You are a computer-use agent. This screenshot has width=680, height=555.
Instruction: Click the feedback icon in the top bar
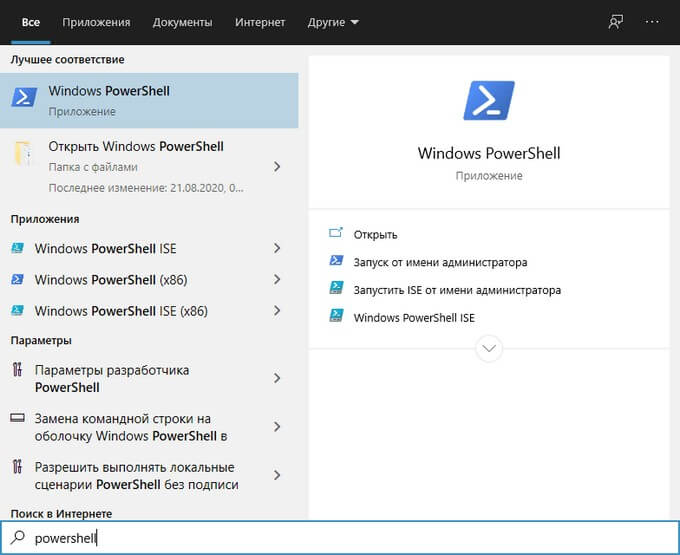pos(616,22)
